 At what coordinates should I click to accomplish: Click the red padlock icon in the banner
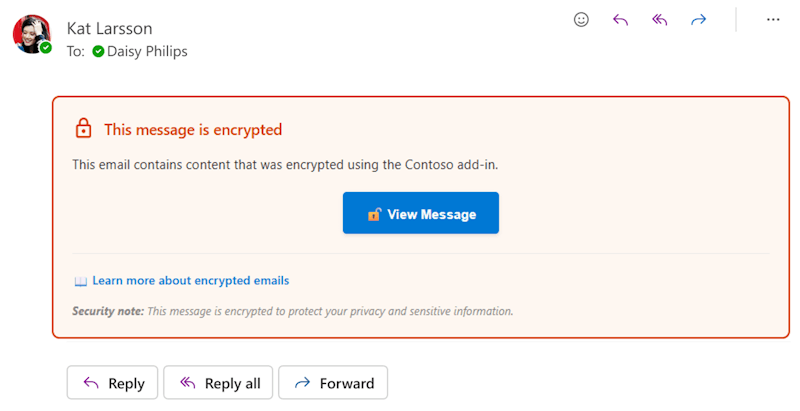tap(83, 129)
